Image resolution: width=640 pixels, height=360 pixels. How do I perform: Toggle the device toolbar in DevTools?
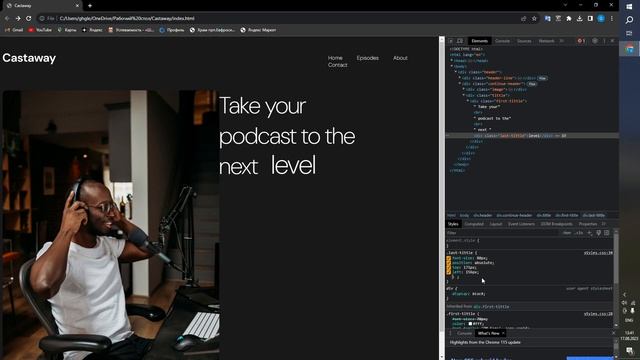pyautogui.click(x=460, y=41)
